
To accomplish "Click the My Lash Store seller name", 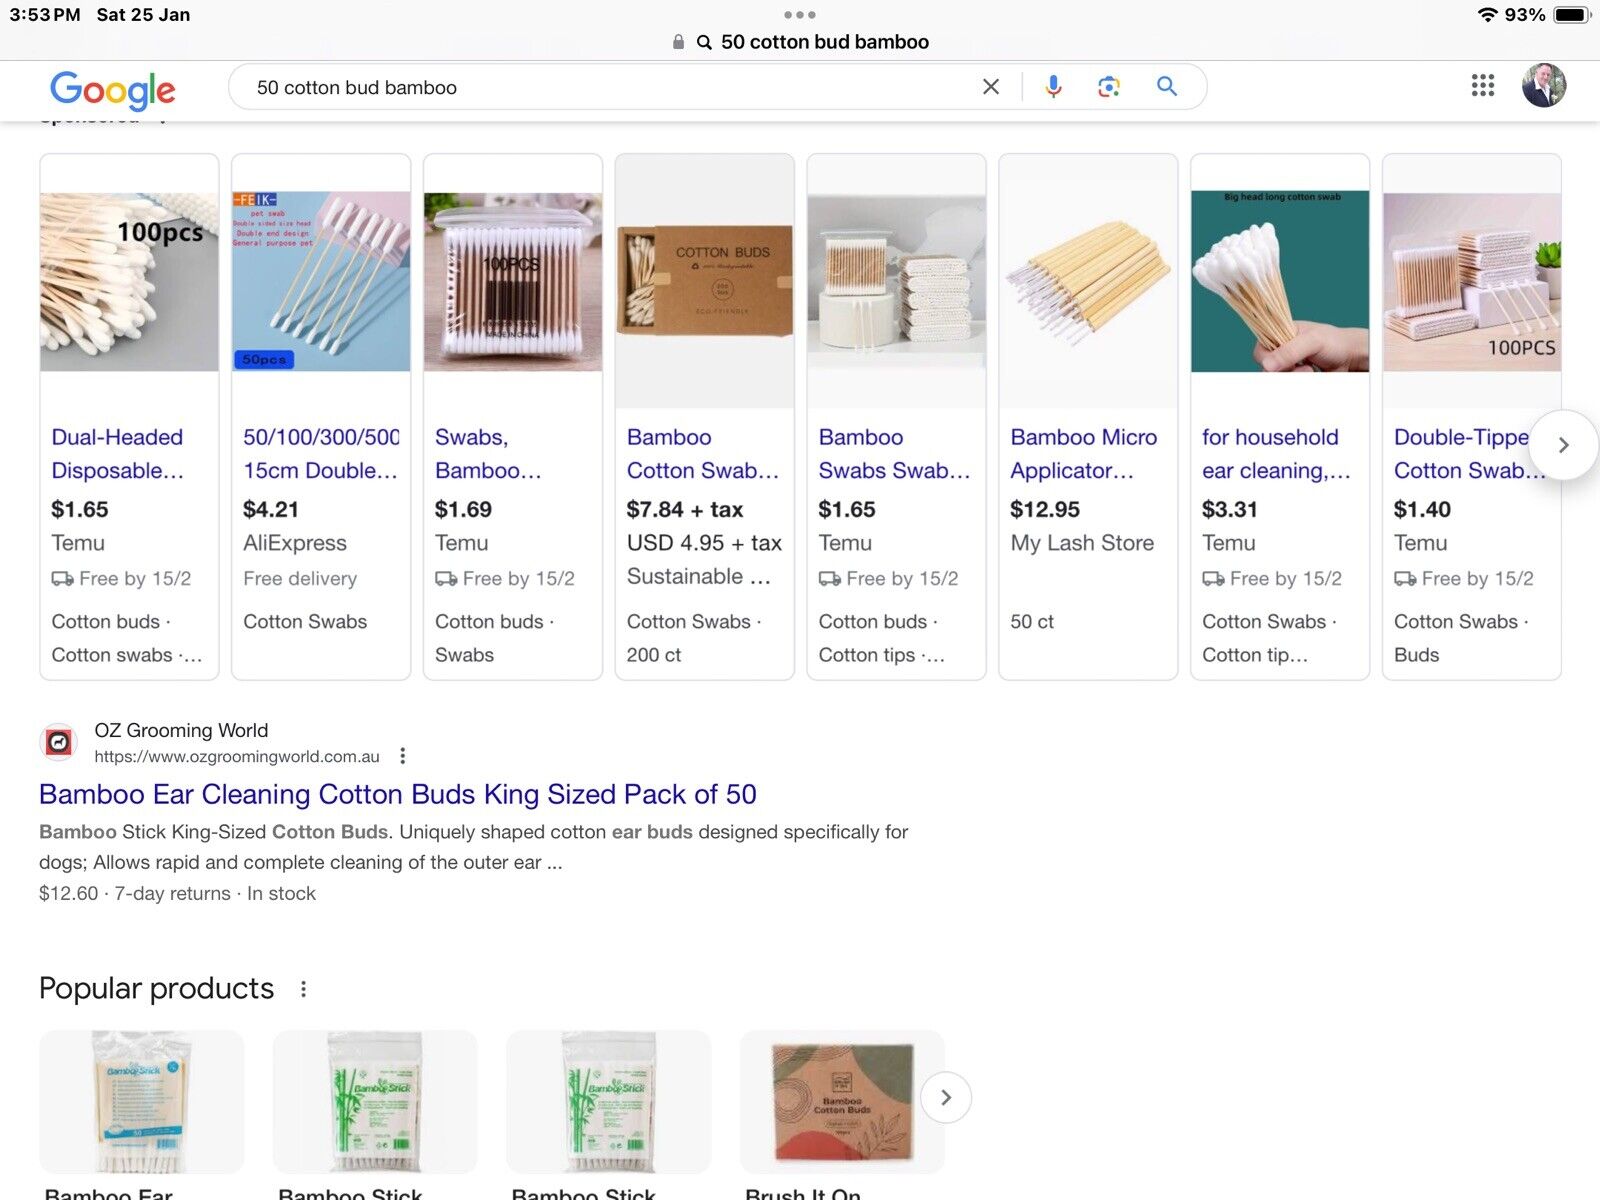I will tap(1082, 543).
